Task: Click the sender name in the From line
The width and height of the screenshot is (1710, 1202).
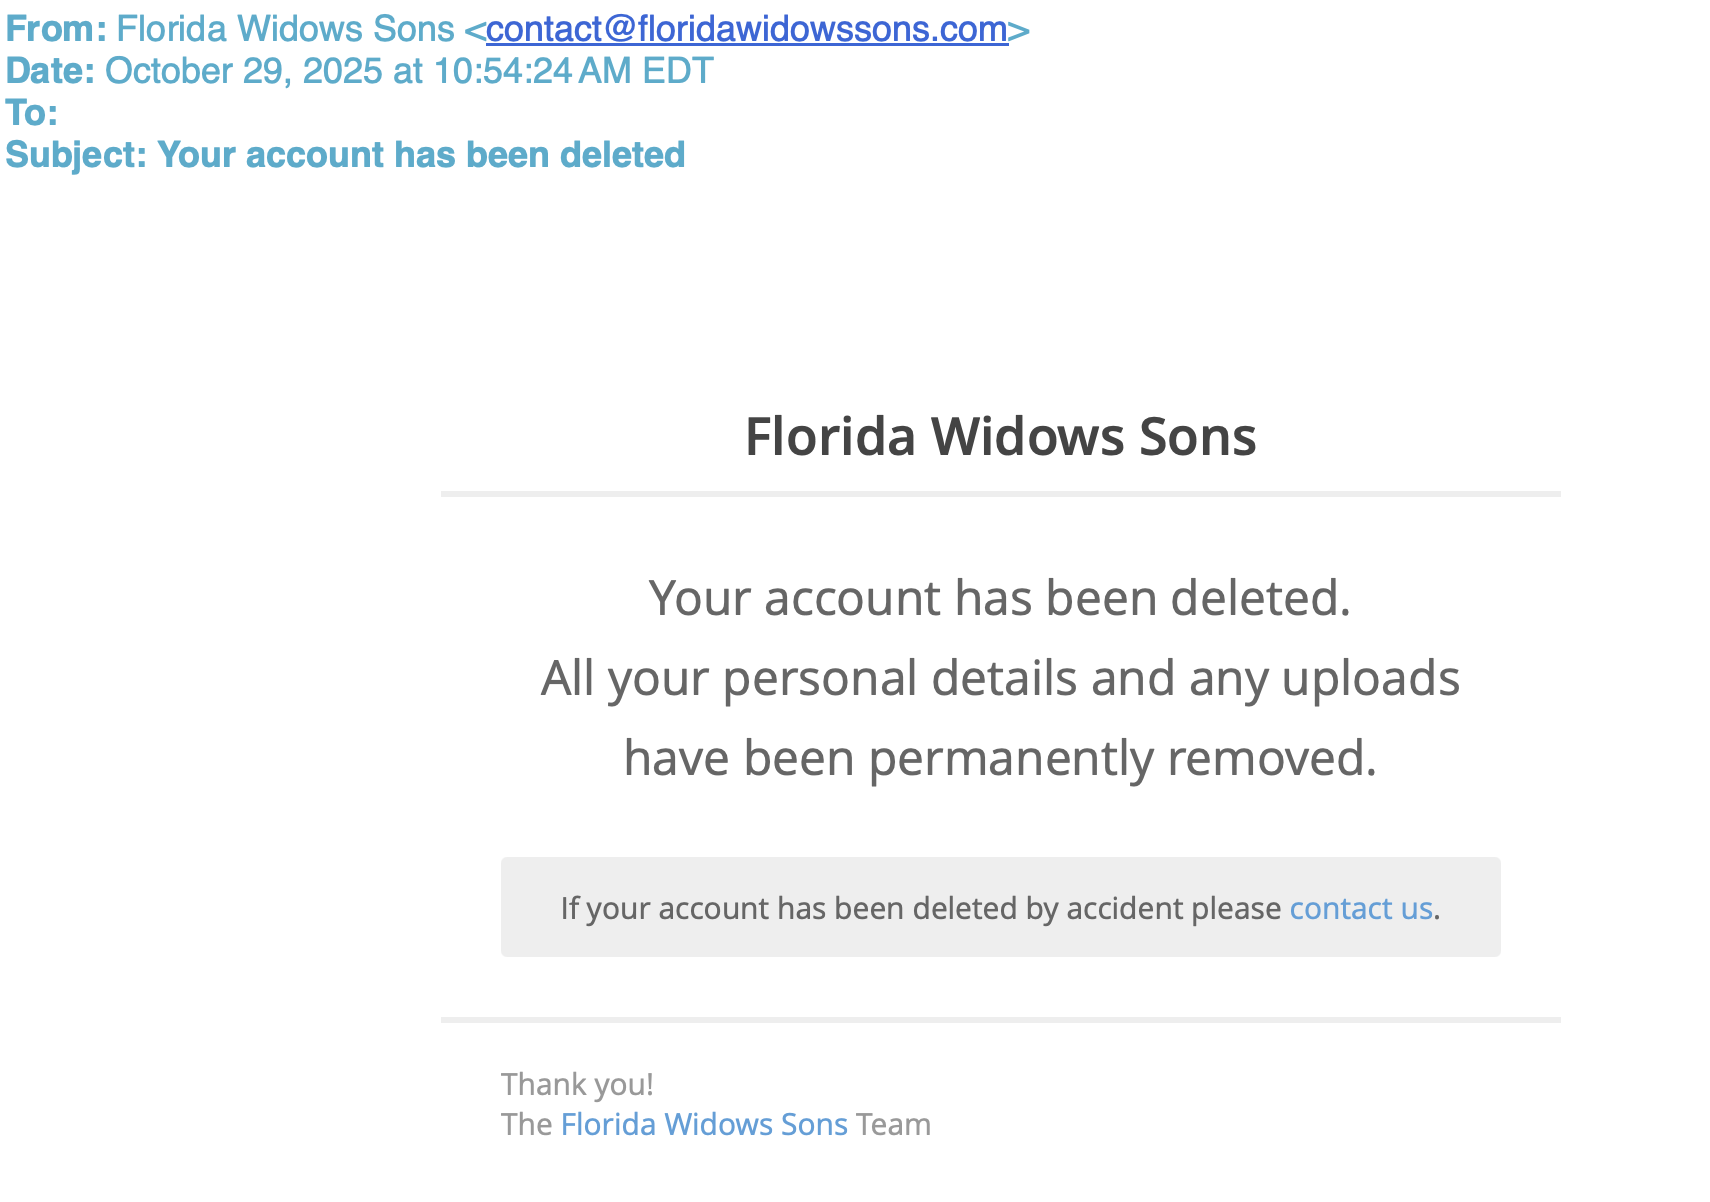Action: pos(285,29)
